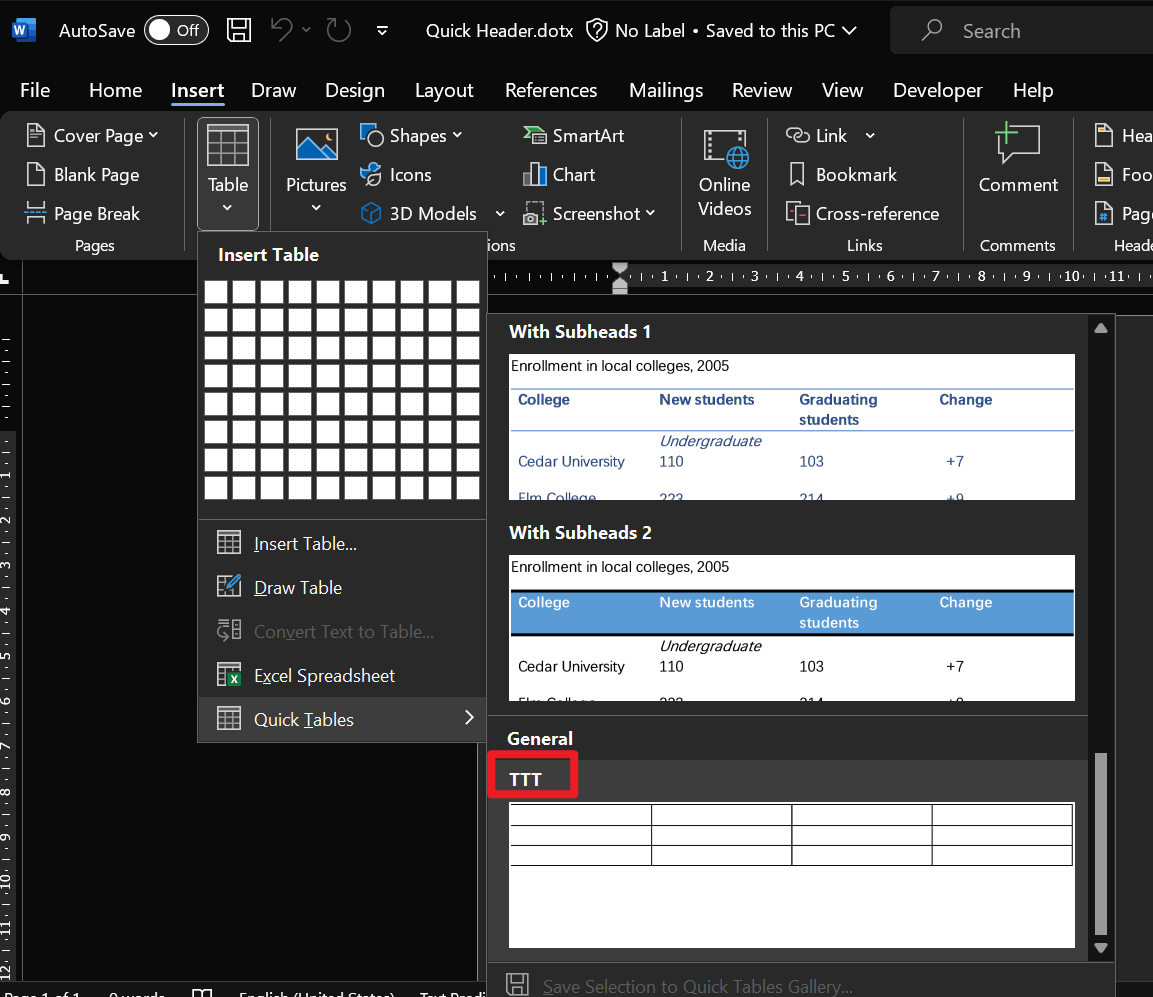Click the Undo arrow icon
The image size is (1153, 997).
pos(282,30)
